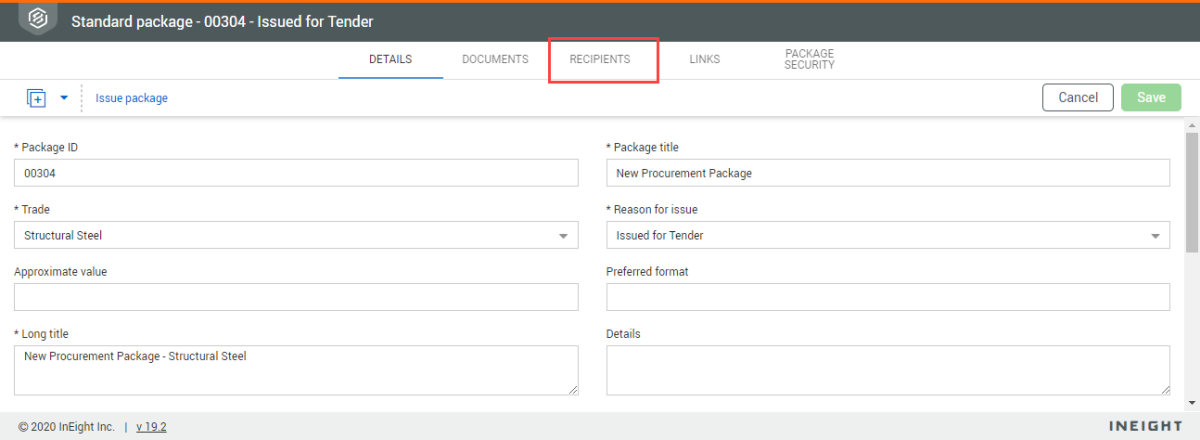Open the Package Security tab
Viewport: 1200px width, 440px height.
click(x=809, y=59)
